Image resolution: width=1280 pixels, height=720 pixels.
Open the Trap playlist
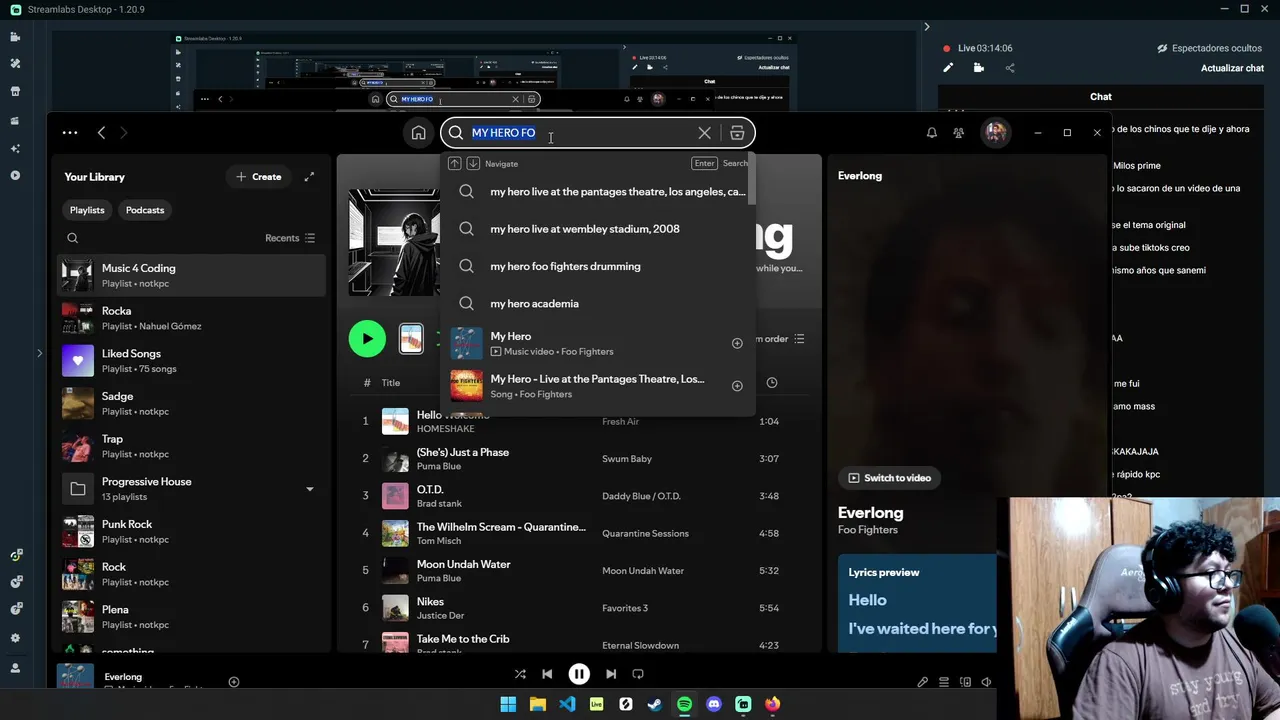pyautogui.click(x=191, y=446)
